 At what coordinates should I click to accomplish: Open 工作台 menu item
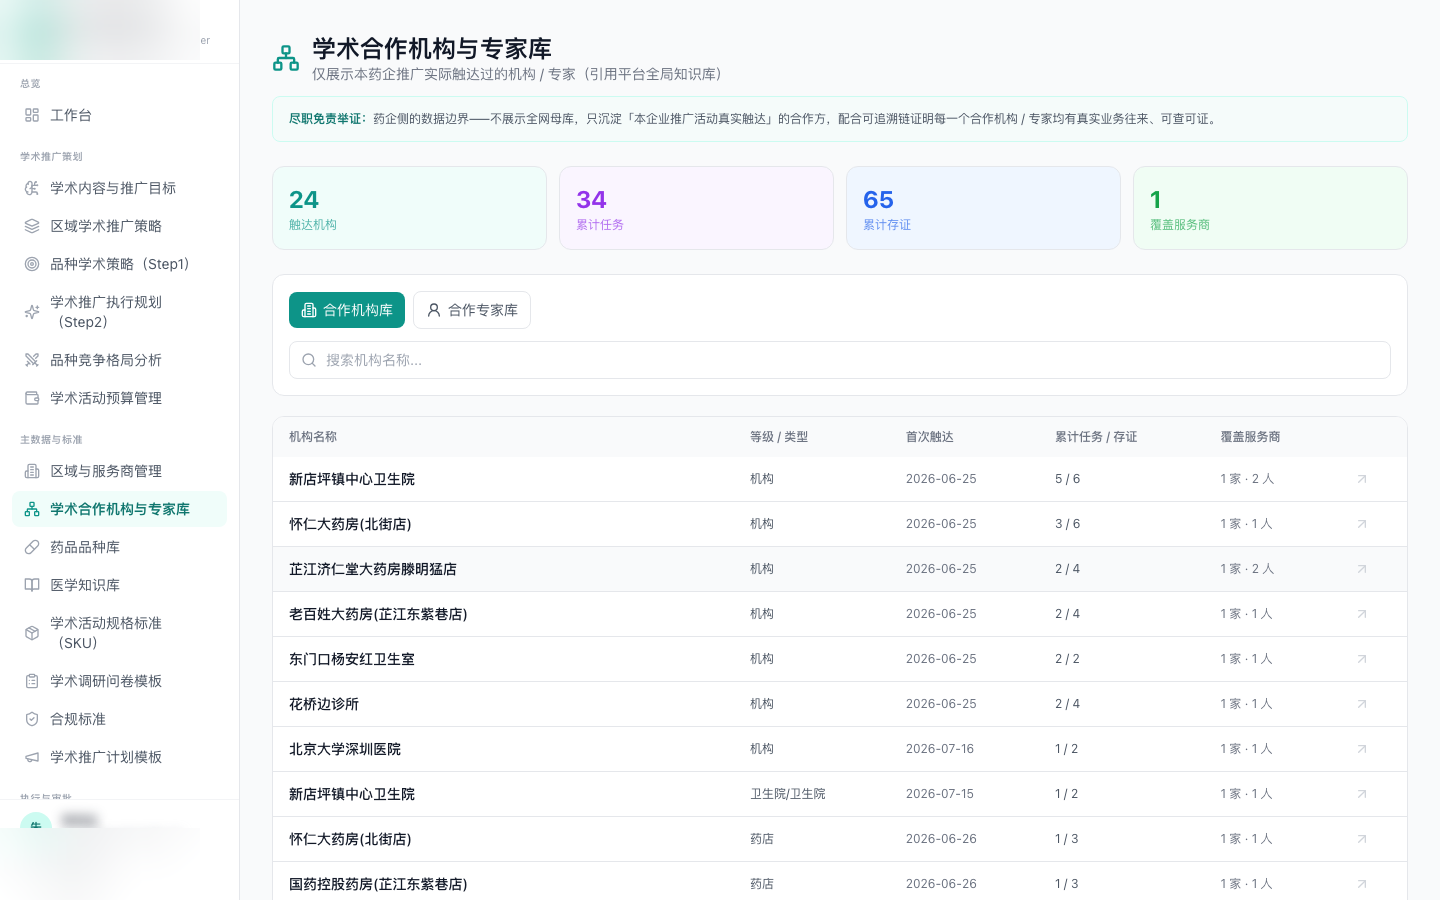[119, 115]
